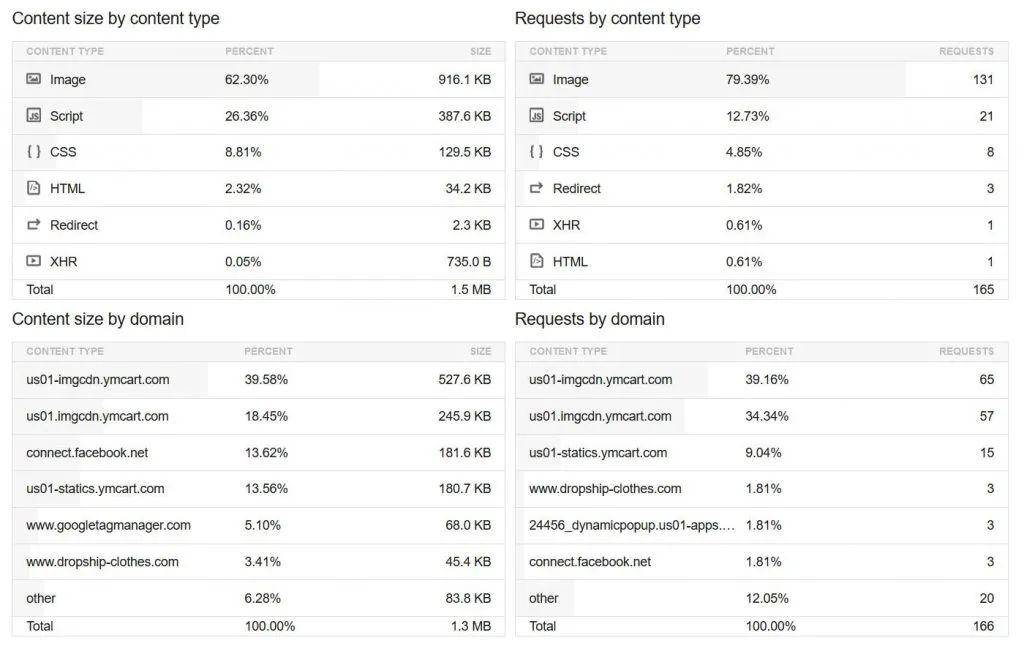Select the REQUESTS column header in requests by domain
Screen dimensions: 1024x646
(966, 351)
